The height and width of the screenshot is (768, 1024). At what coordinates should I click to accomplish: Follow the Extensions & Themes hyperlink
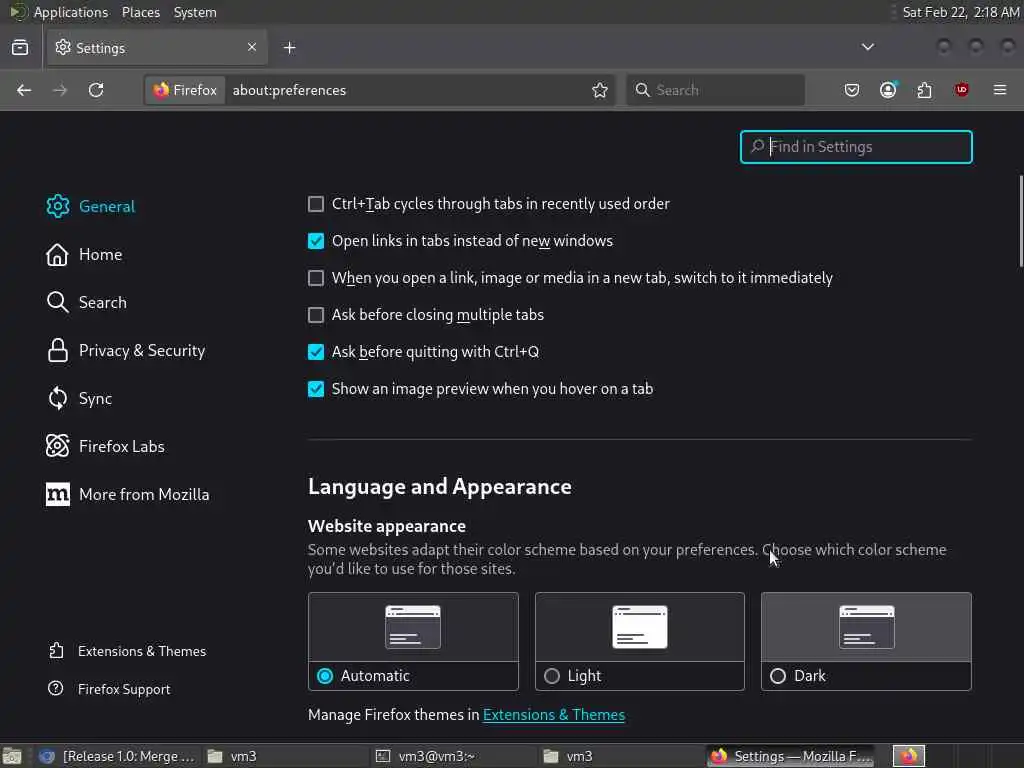(554, 715)
